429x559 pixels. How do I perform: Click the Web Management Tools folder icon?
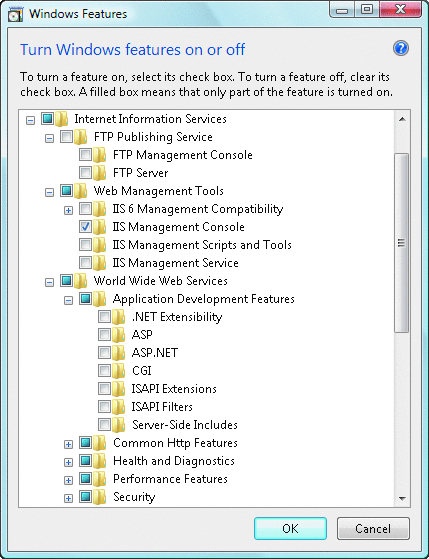80,191
